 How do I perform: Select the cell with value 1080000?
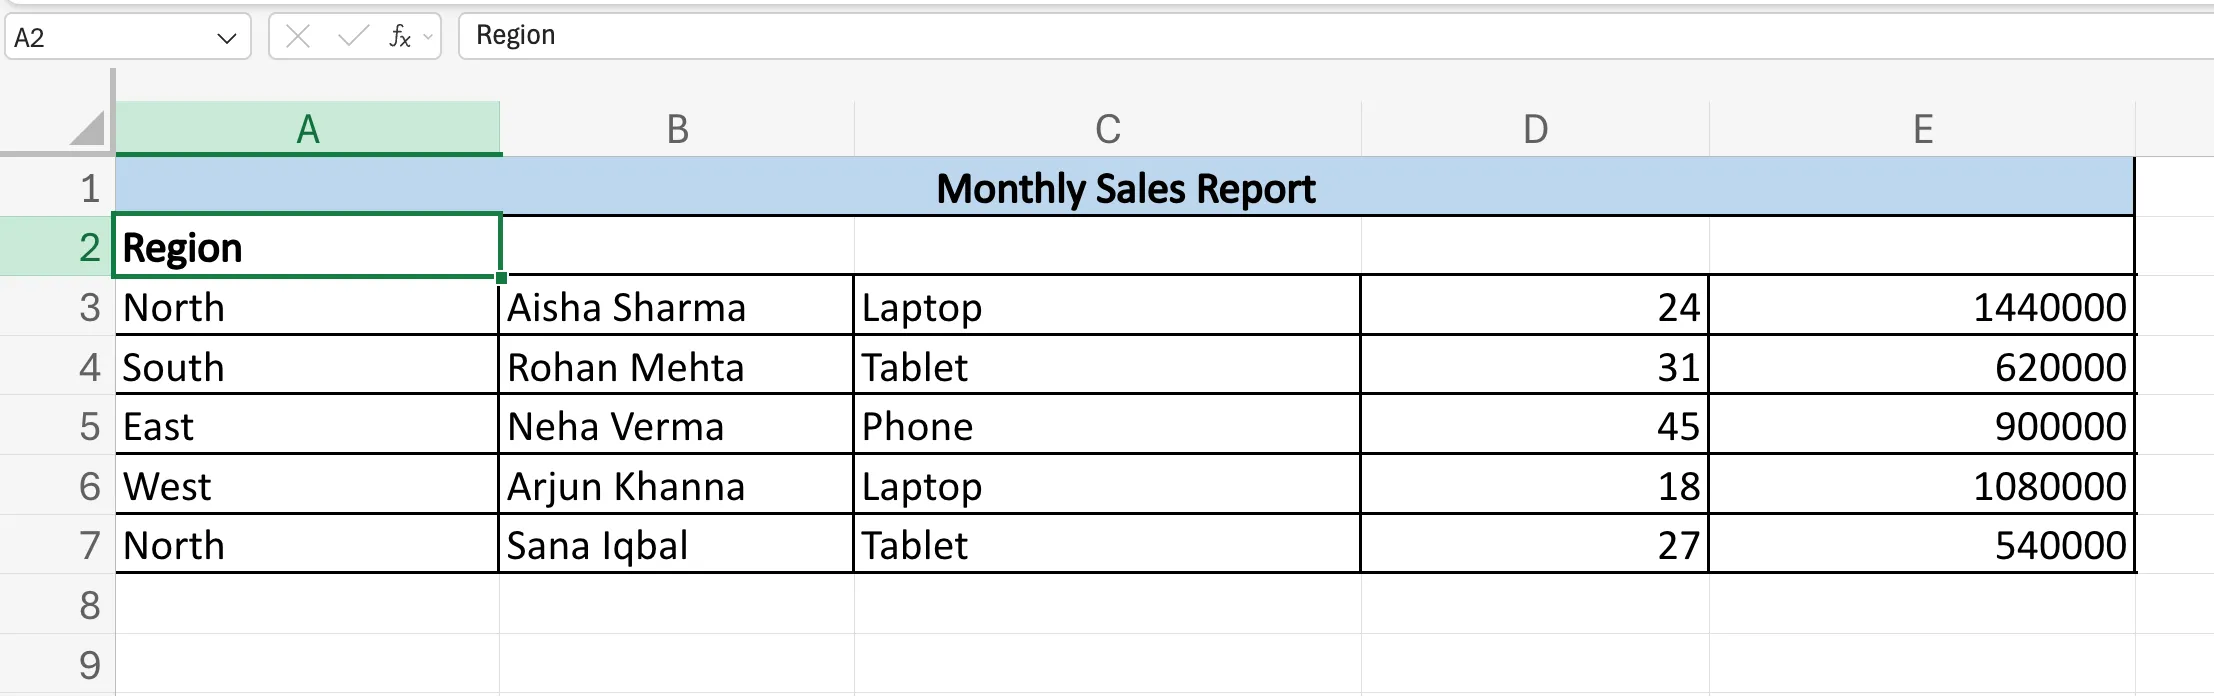1922,487
